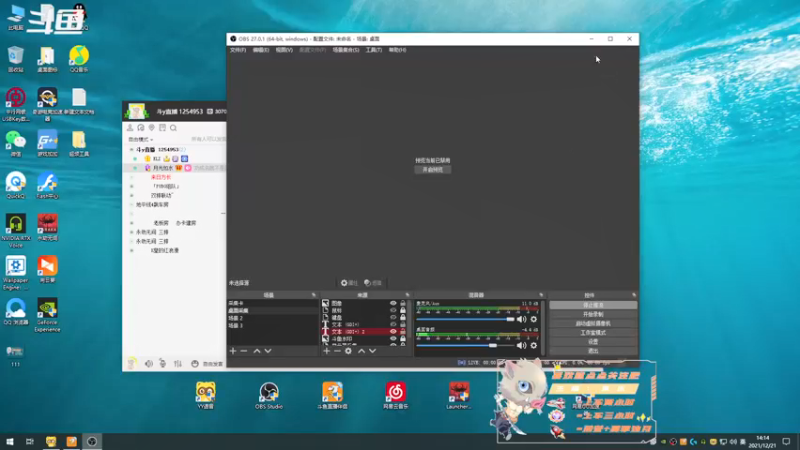Select the 桌面采集 scene
The width and height of the screenshot is (800, 450).
[x=272, y=310]
